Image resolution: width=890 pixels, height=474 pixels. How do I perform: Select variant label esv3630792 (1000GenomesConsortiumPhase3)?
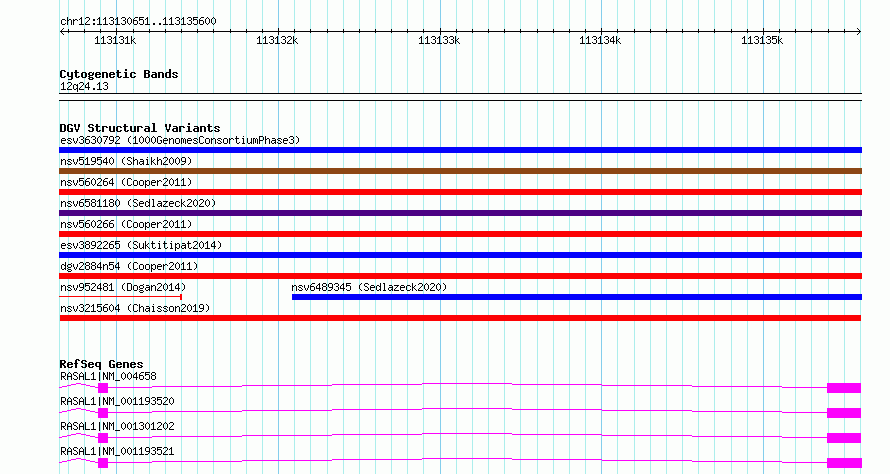pos(180,140)
